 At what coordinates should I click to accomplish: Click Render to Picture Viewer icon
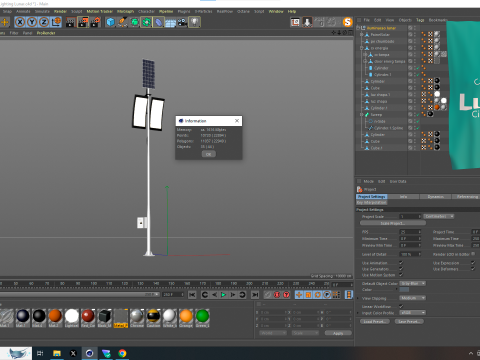(x=83, y=22)
